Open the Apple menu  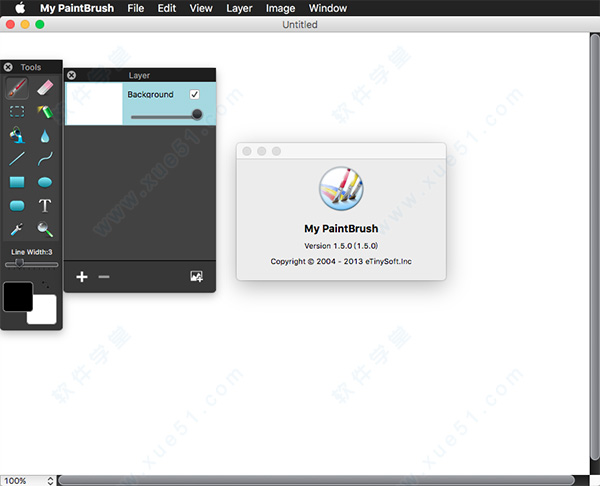point(20,8)
